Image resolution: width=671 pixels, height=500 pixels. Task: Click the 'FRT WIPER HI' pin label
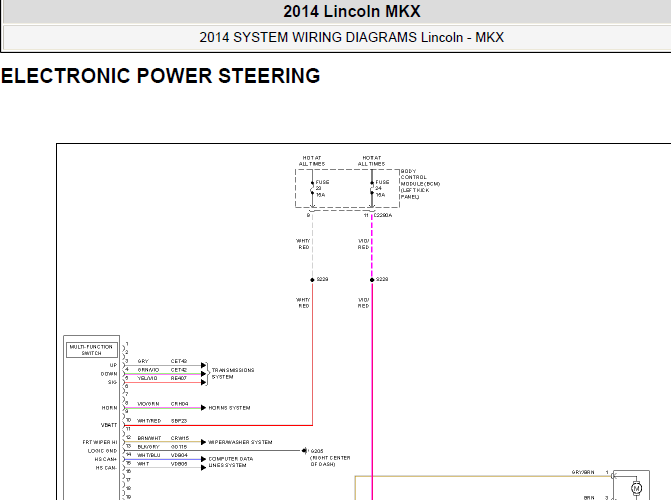point(100,442)
